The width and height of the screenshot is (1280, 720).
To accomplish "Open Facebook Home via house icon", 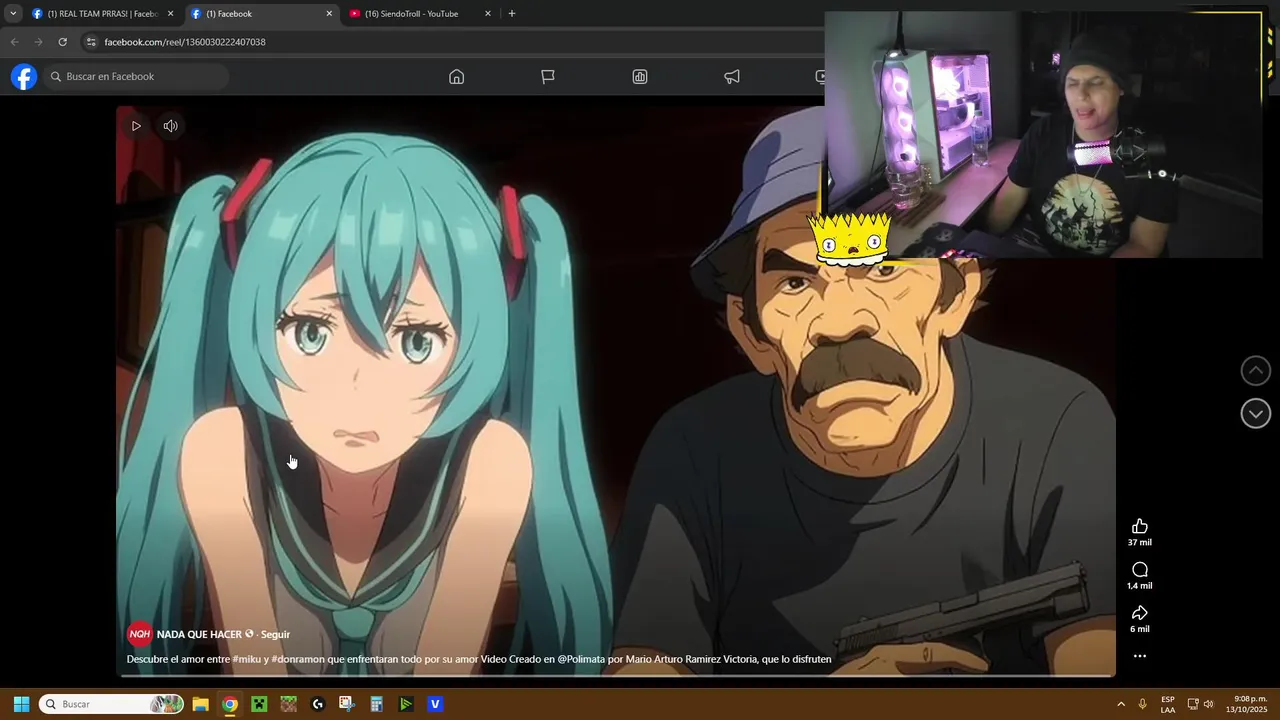I will click(456, 77).
